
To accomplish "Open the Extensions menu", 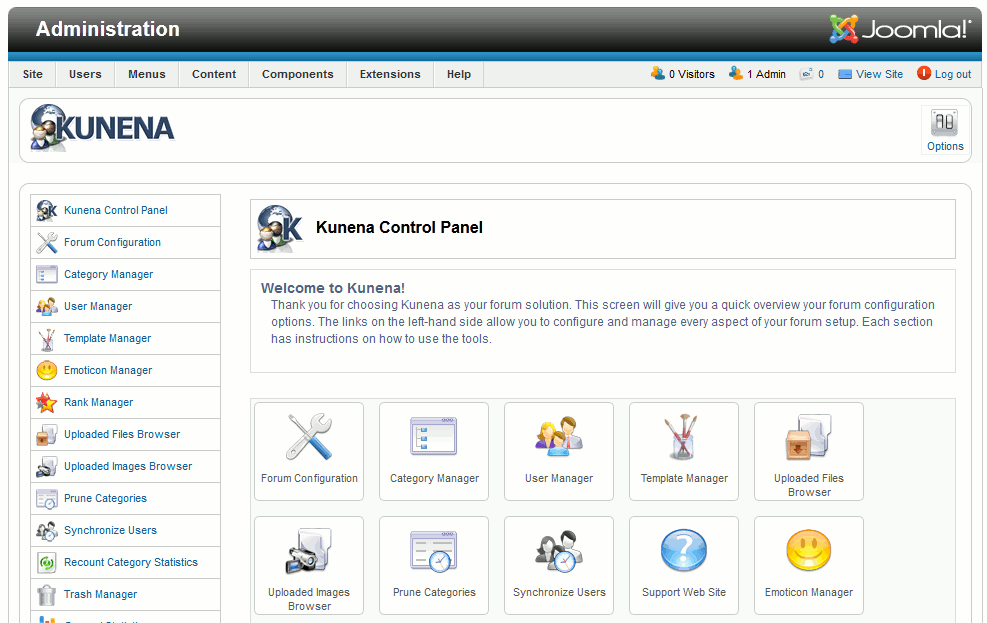I will pos(390,74).
